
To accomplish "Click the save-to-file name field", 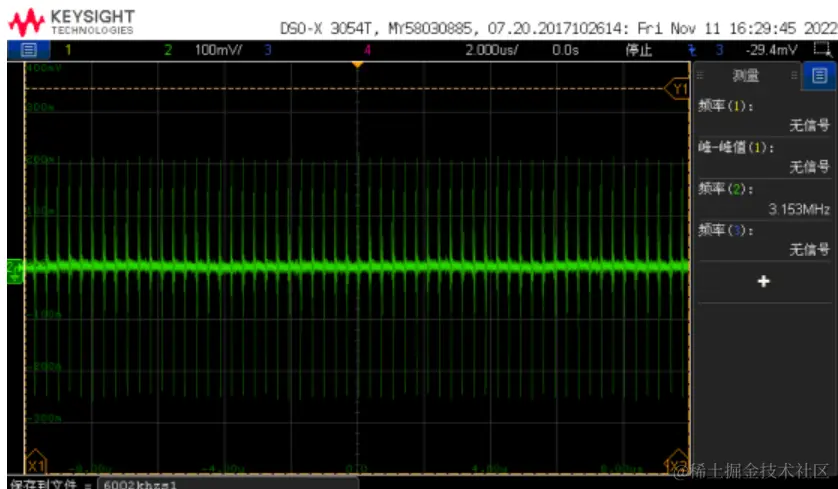I will [227, 484].
